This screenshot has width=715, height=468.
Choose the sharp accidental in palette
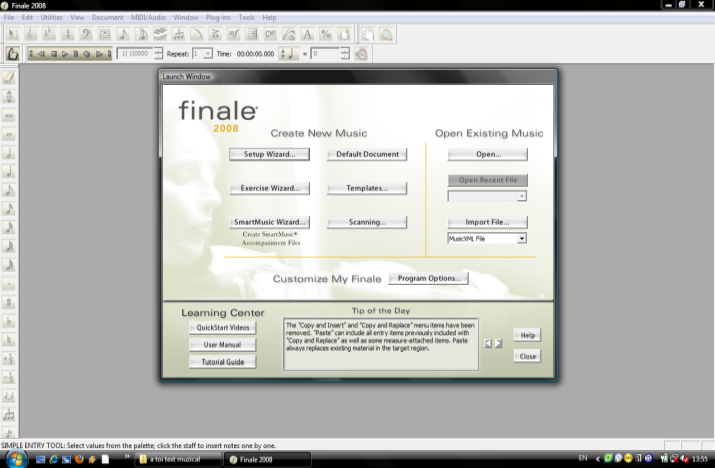click(x=9, y=302)
